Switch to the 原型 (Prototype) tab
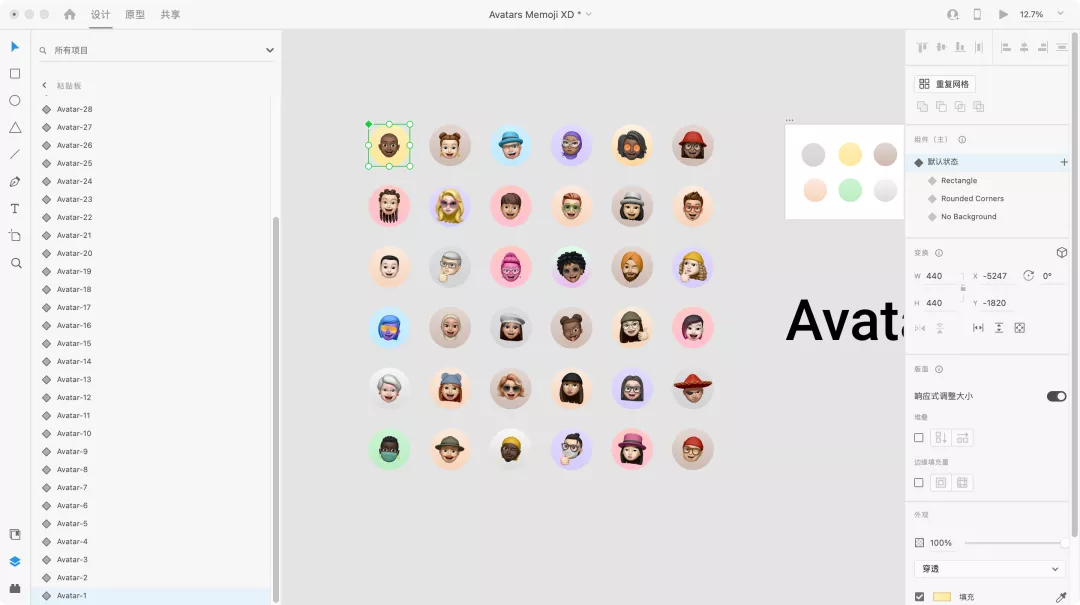Image resolution: width=1080 pixels, height=605 pixels. tap(135, 15)
